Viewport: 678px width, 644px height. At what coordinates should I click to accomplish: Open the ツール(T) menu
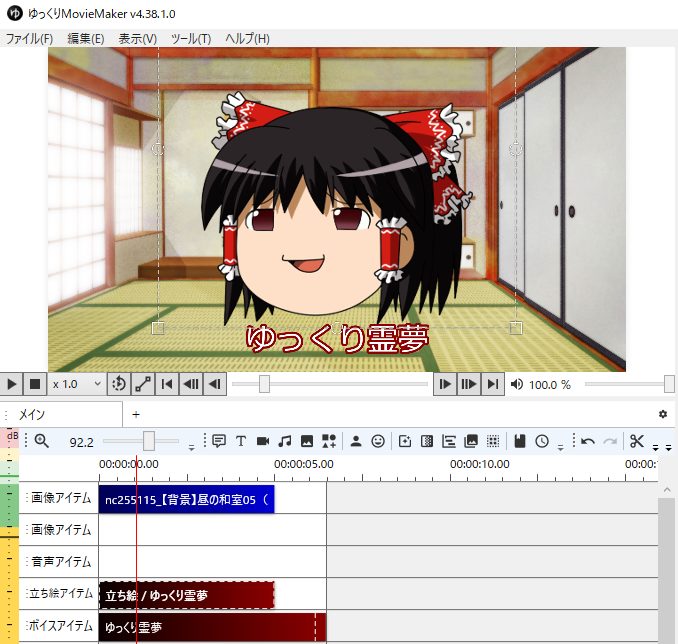(x=191, y=39)
